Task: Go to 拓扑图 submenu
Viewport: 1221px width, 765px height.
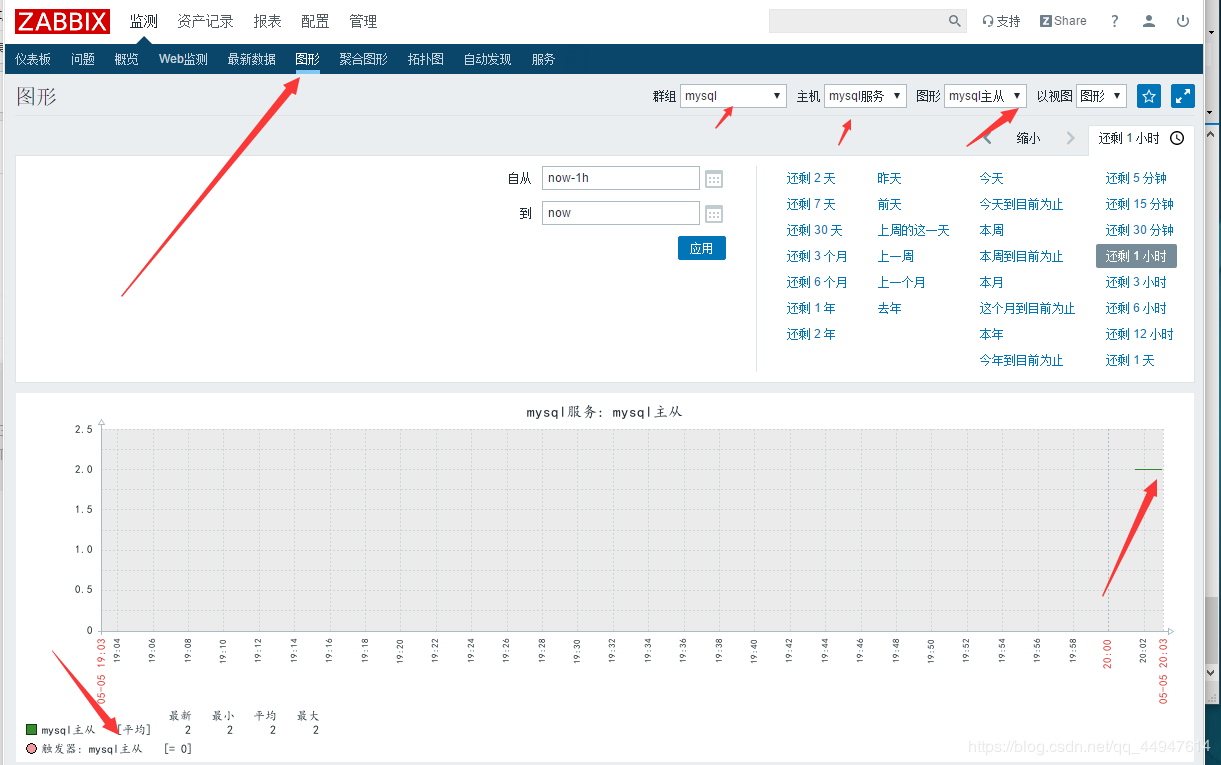Action: pyautogui.click(x=425, y=59)
